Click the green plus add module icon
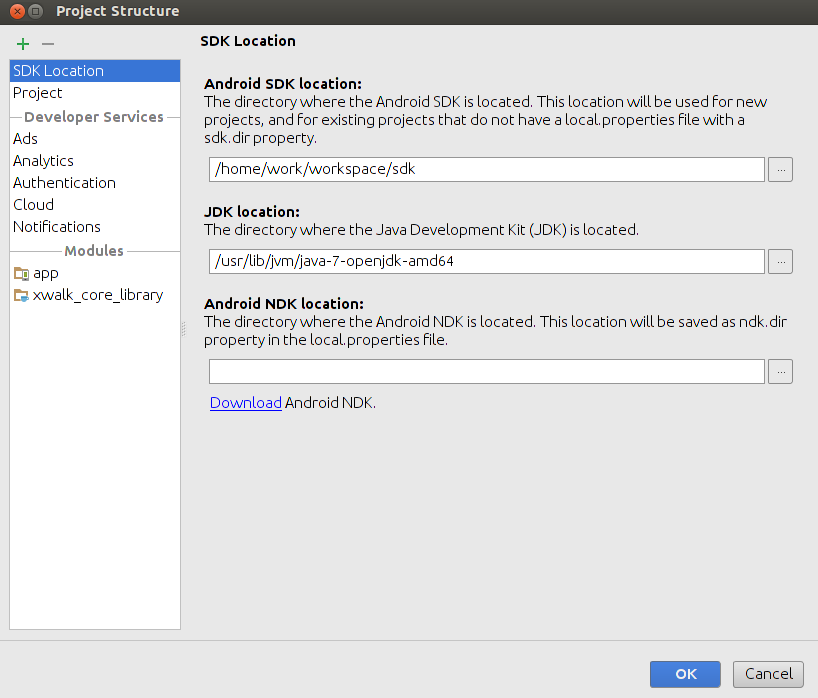The image size is (818, 698). [23, 44]
